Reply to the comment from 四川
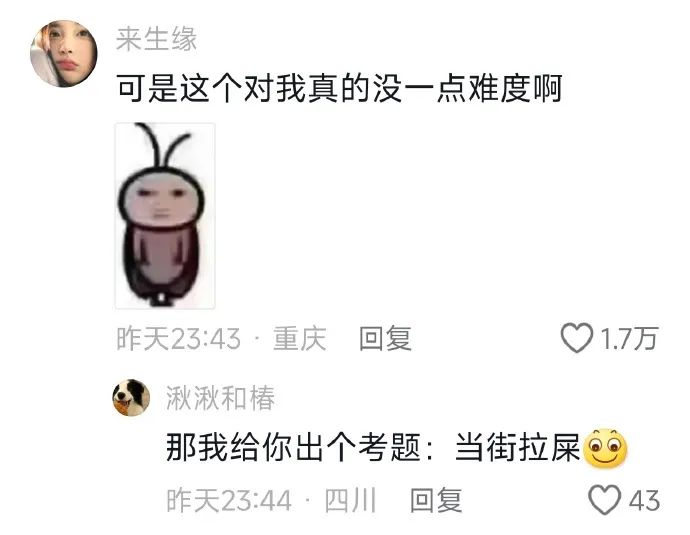690x535 pixels. (x=436, y=500)
